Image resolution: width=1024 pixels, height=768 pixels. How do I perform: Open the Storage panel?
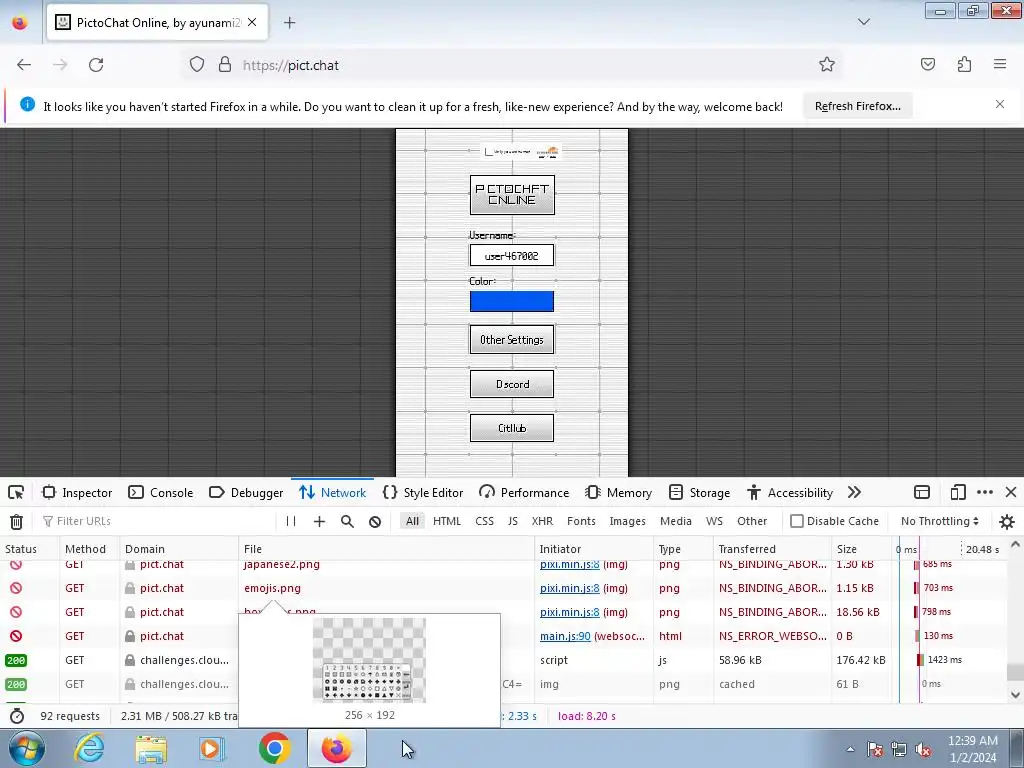pyautogui.click(x=699, y=492)
